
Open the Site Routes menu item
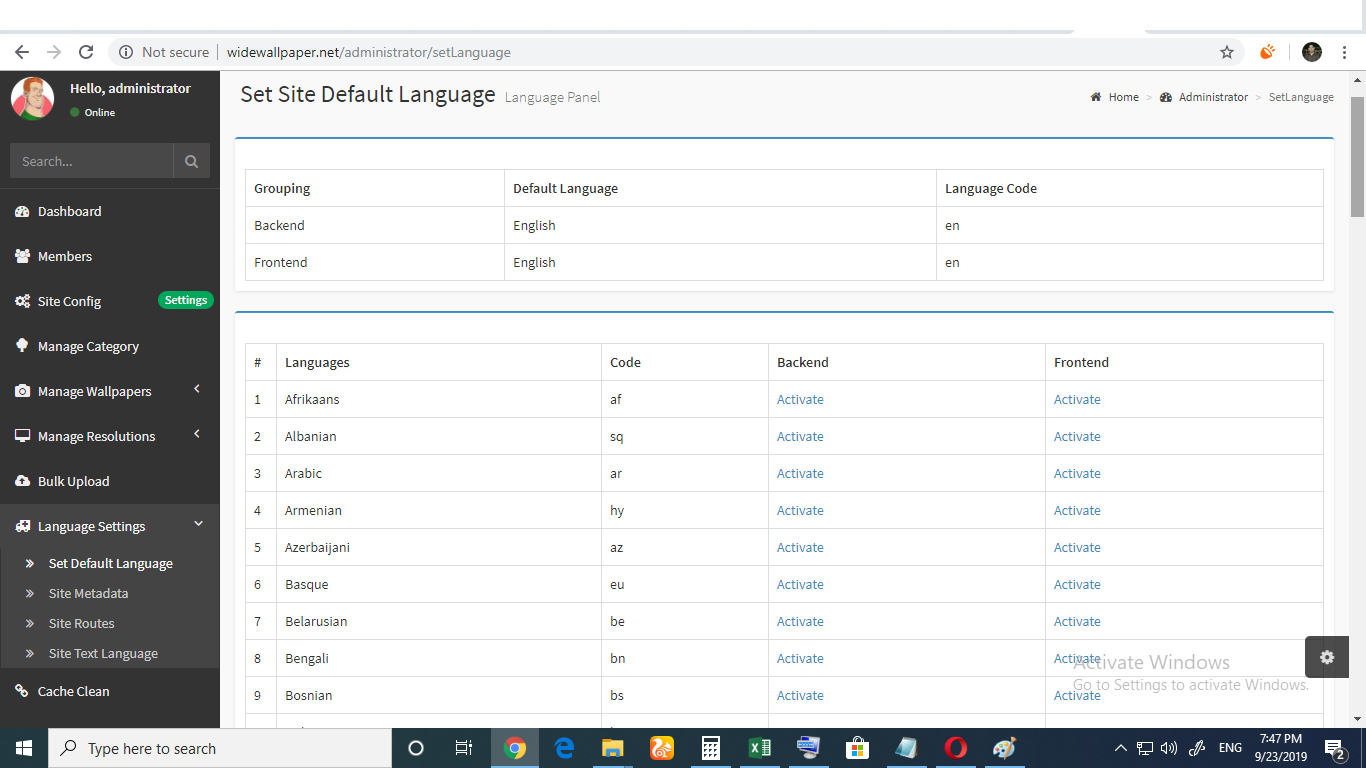[x=81, y=624]
